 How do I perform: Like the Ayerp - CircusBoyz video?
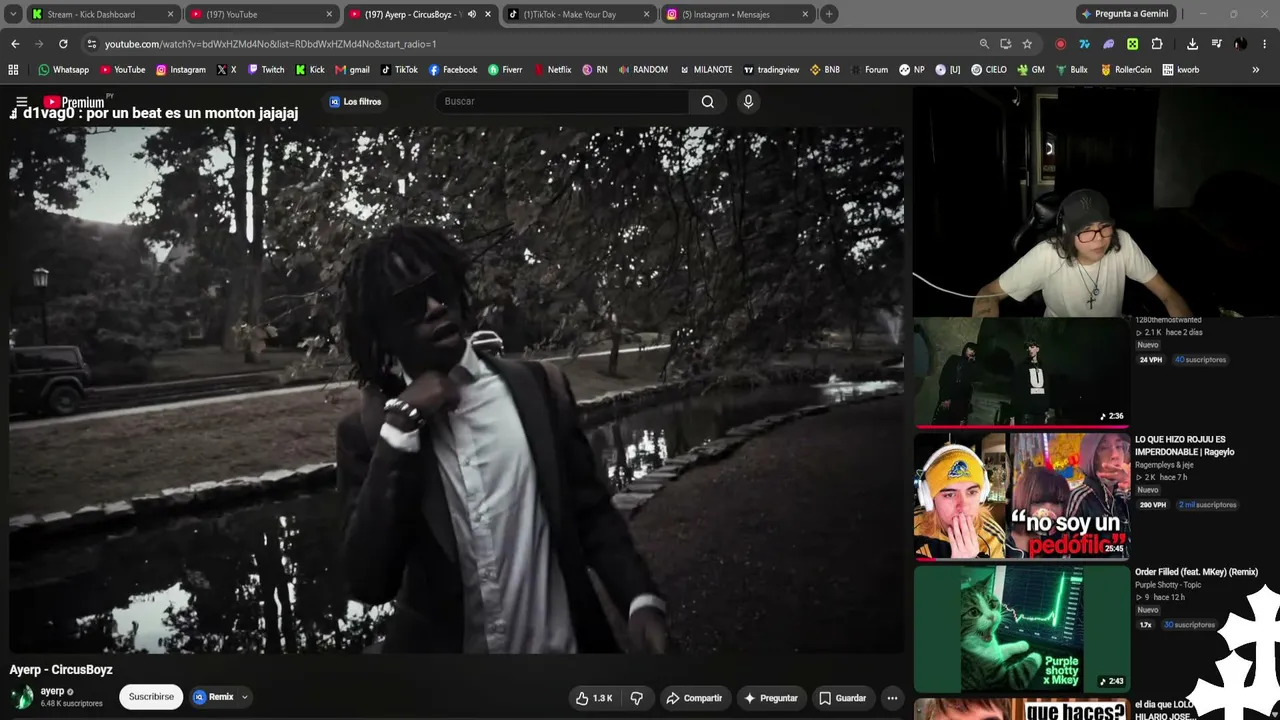click(594, 698)
